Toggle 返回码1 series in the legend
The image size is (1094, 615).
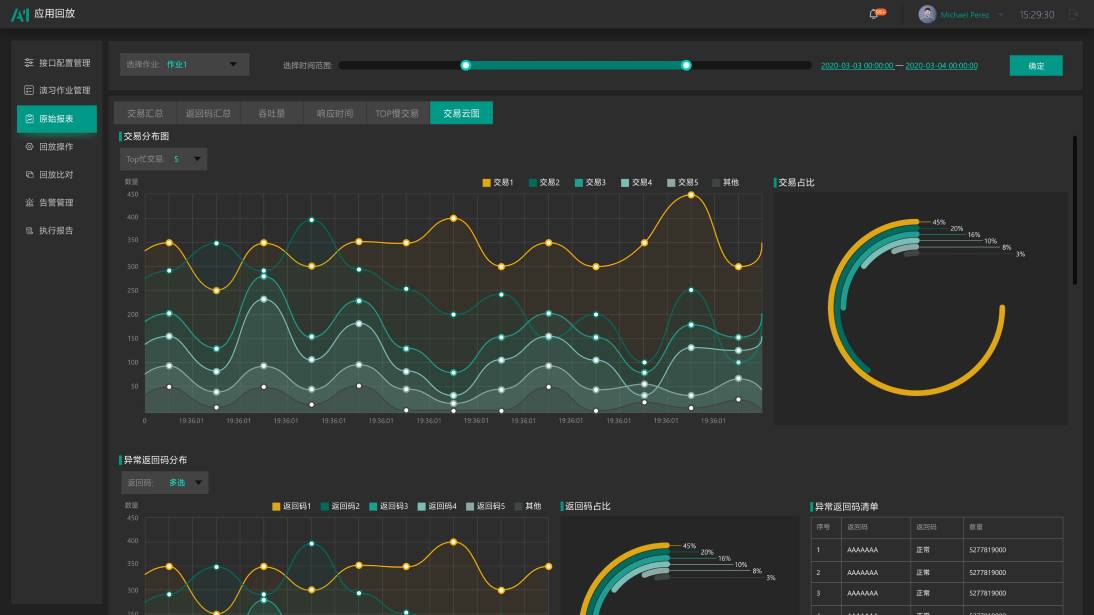click(291, 506)
